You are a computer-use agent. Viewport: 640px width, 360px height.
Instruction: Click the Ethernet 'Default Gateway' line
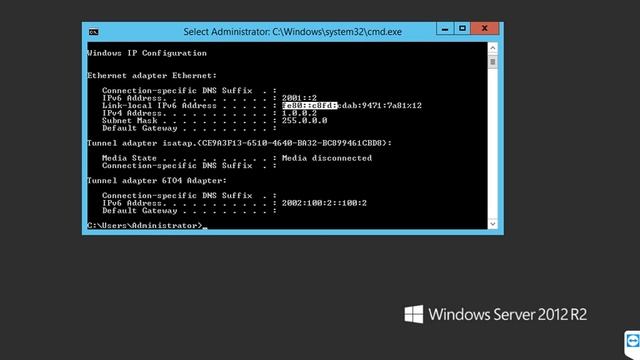[189, 128]
